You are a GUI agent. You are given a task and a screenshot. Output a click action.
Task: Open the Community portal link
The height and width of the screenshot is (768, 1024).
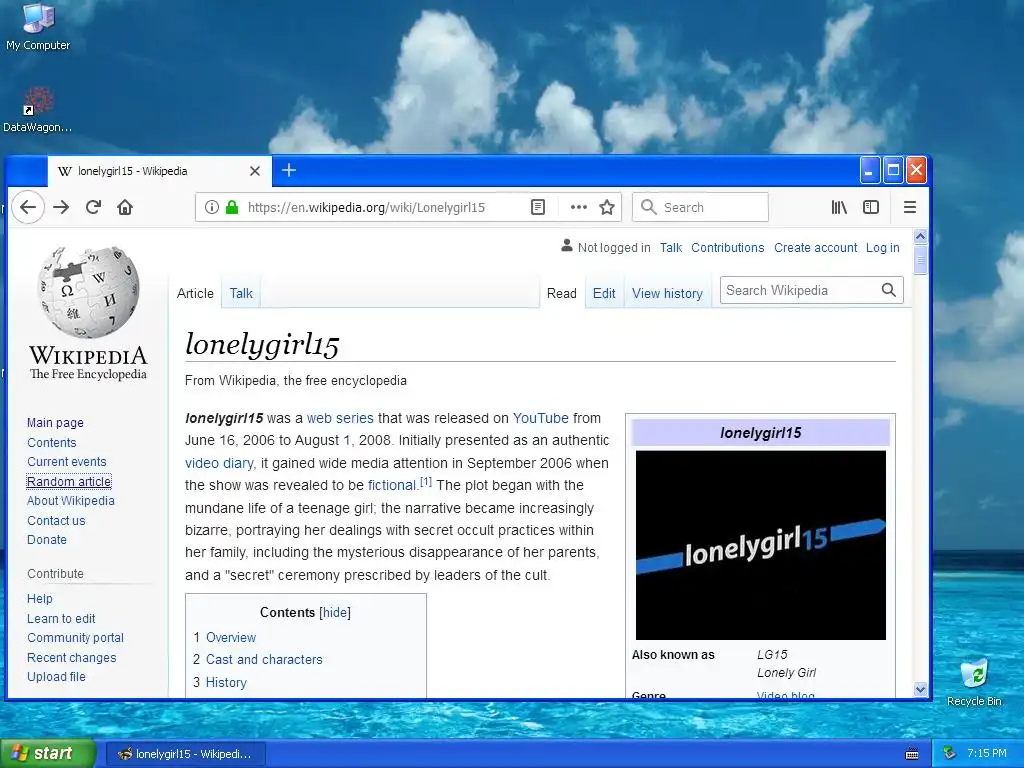[x=75, y=637]
